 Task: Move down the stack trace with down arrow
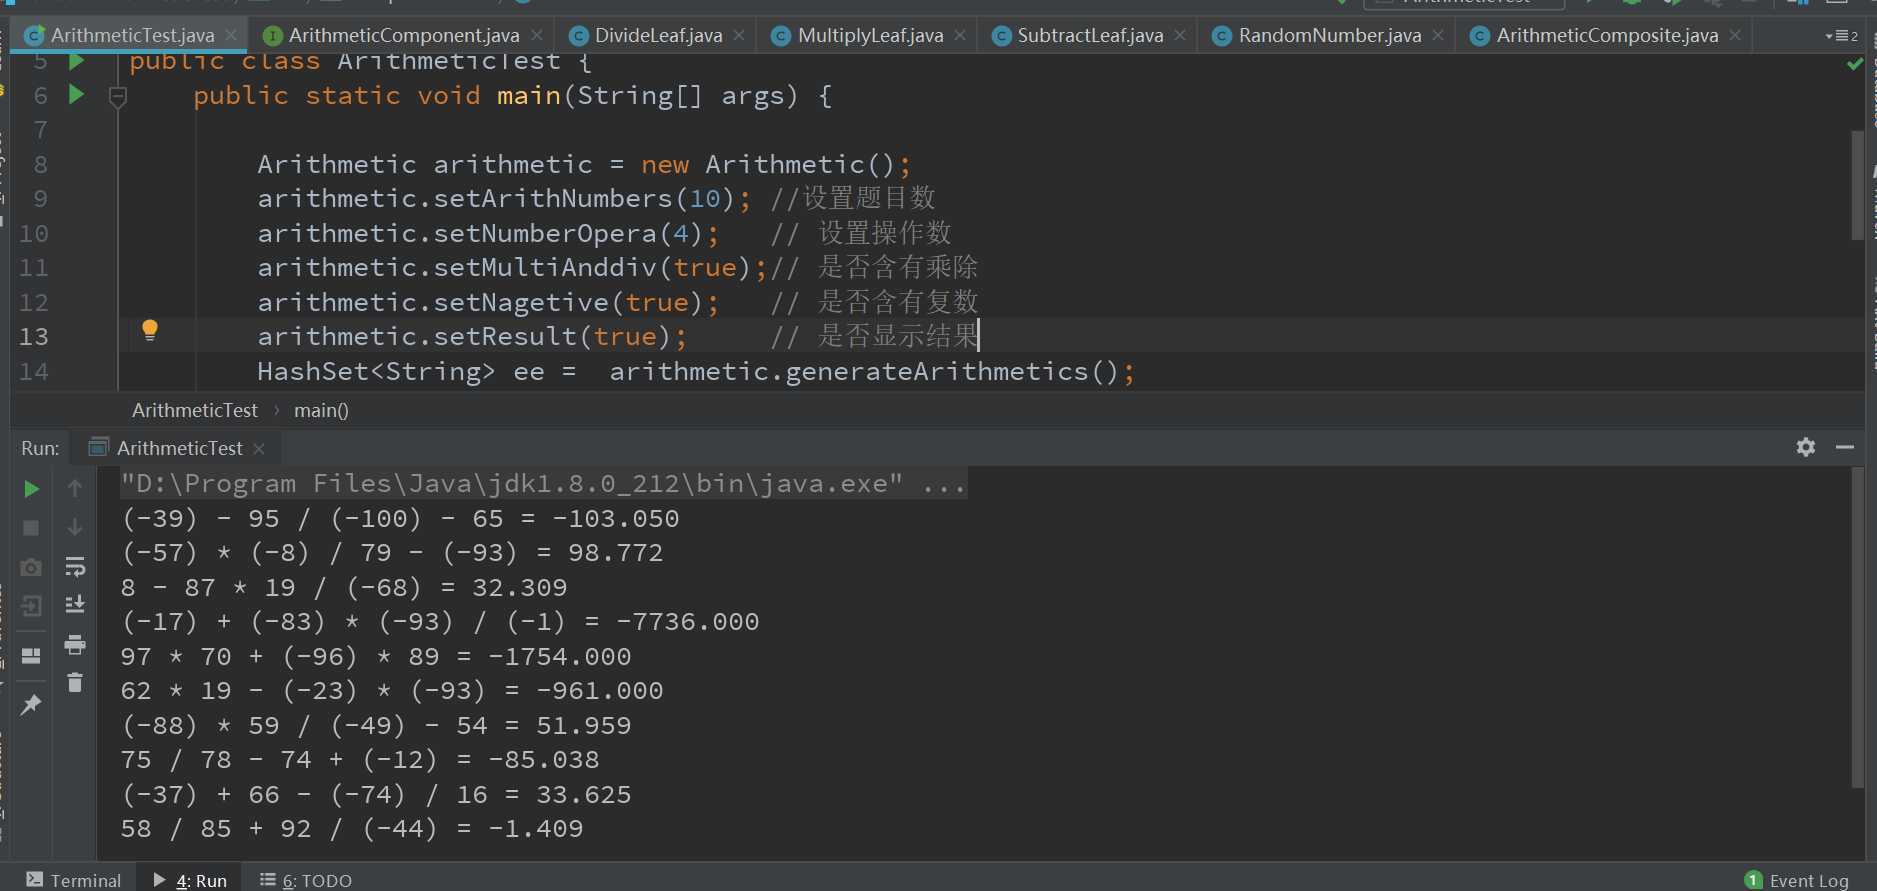click(75, 527)
